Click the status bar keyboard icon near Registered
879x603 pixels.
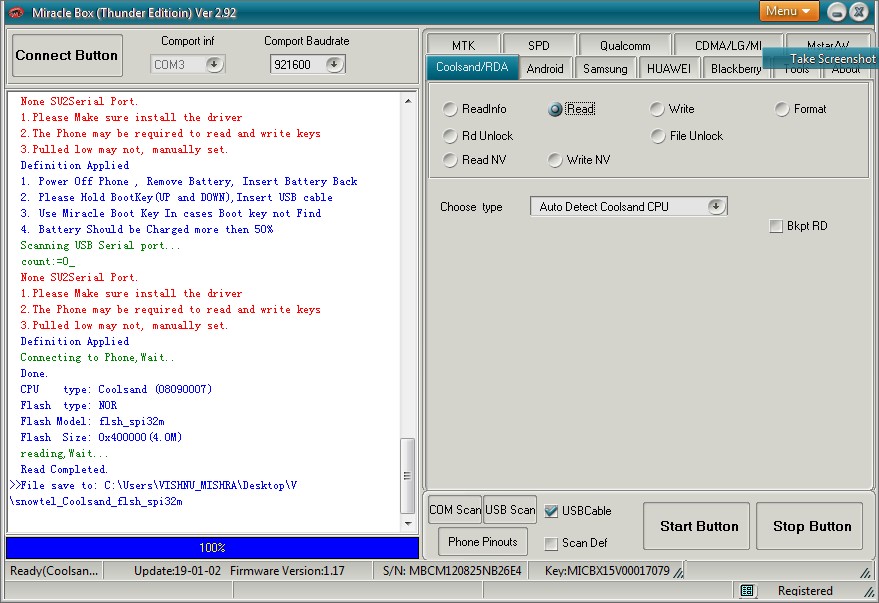(747, 590)
